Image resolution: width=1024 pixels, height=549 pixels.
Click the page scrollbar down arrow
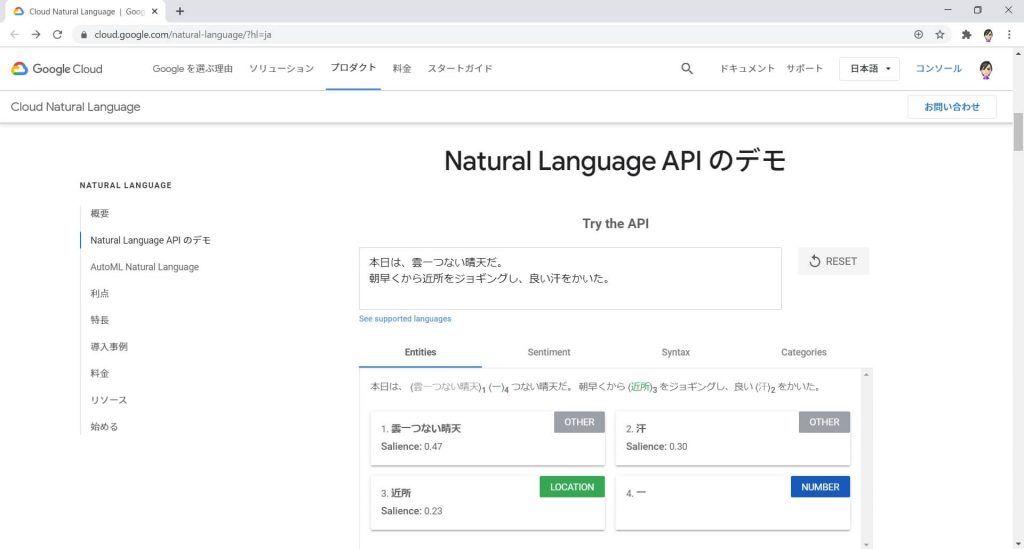click(1018, 544)
